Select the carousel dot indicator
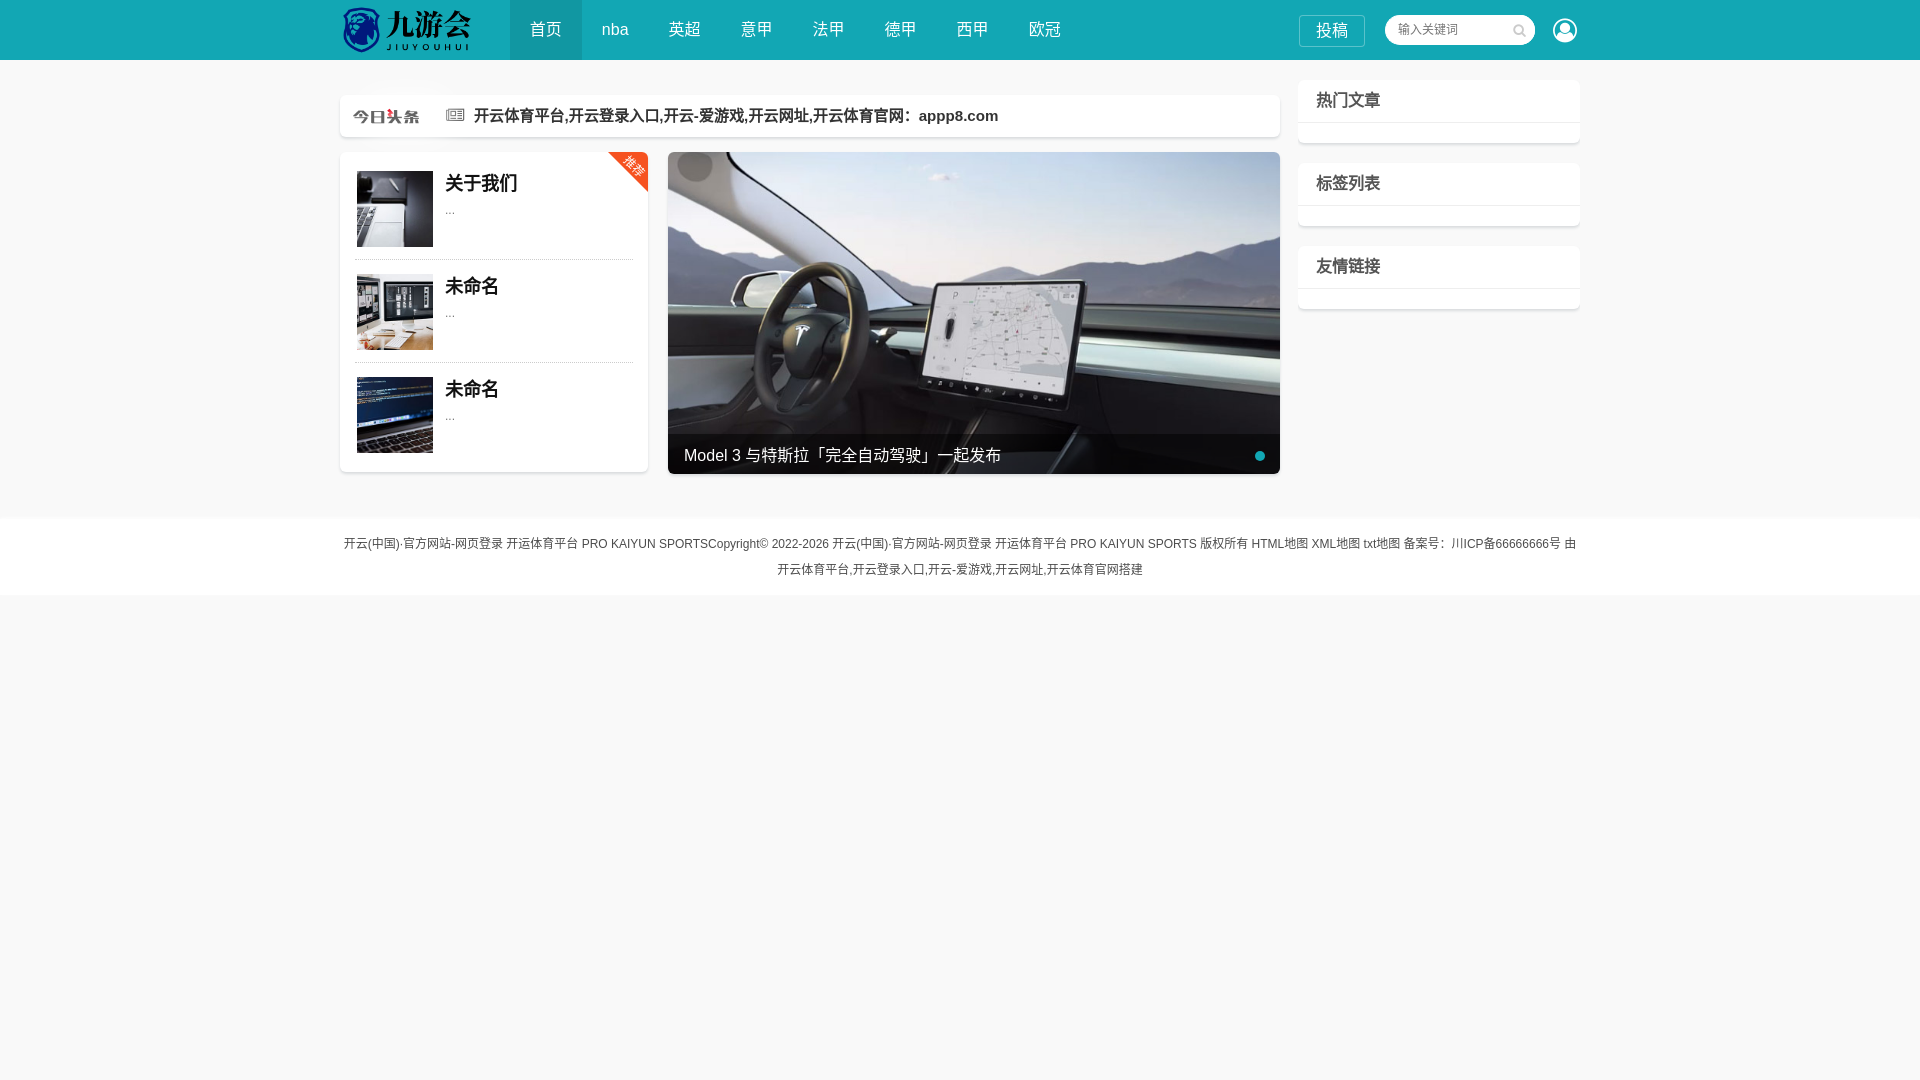 pos(1260,456)
